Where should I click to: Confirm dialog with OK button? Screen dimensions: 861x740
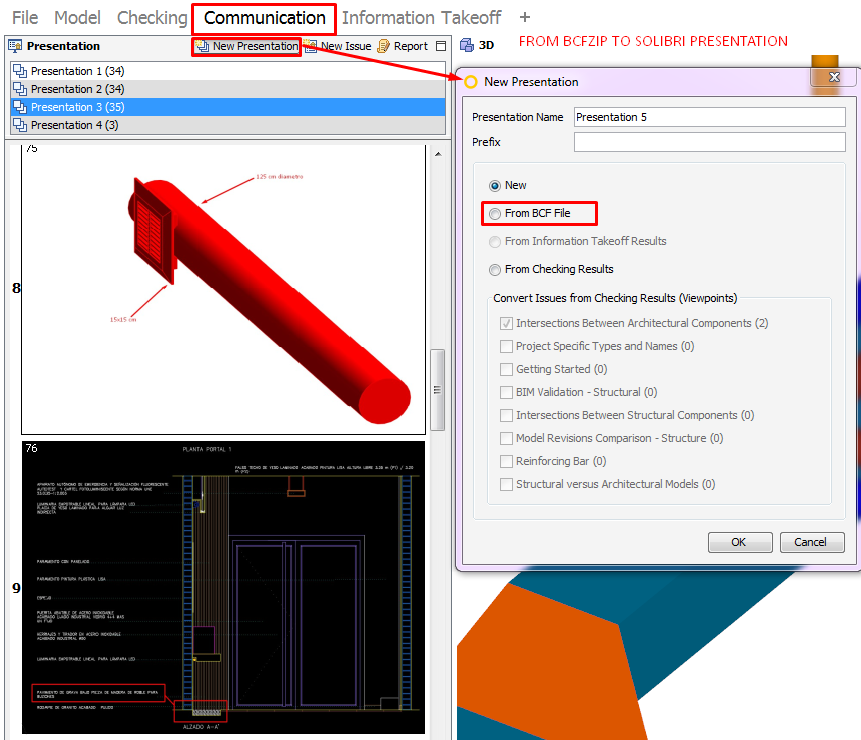click(740, 542)
